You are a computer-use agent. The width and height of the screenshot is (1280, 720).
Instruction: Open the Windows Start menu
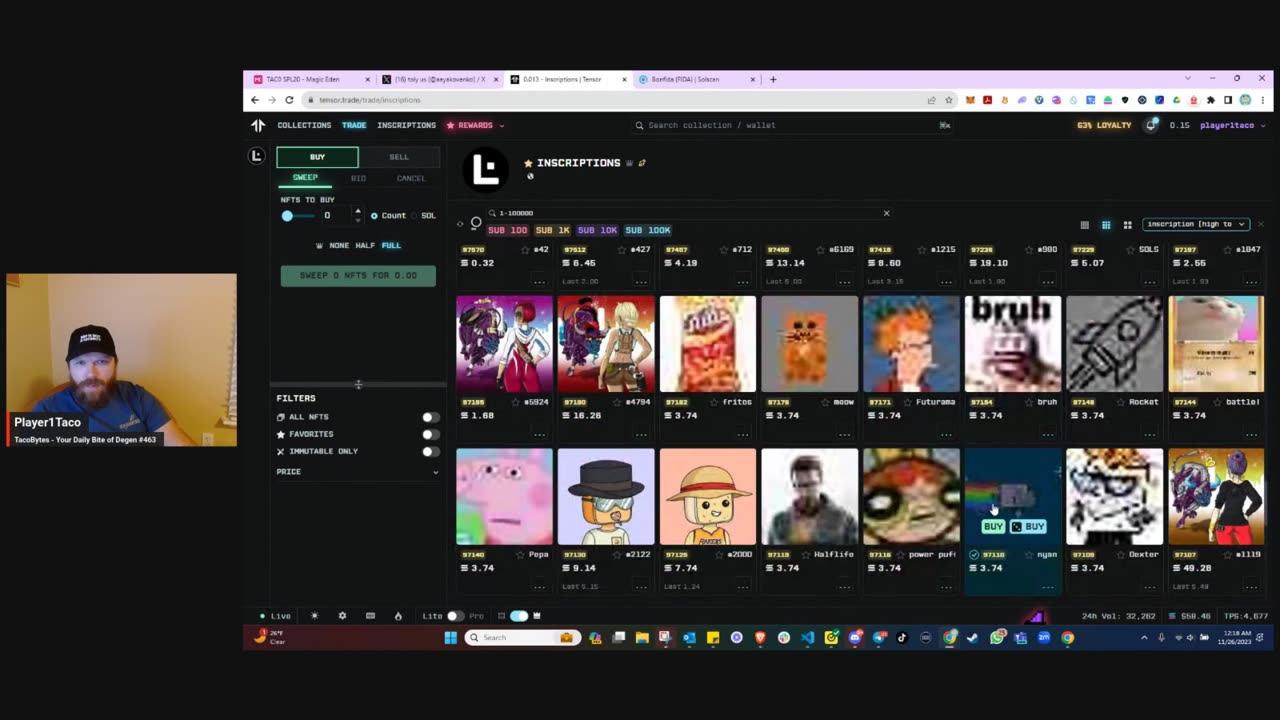click(x=450, y=638)
